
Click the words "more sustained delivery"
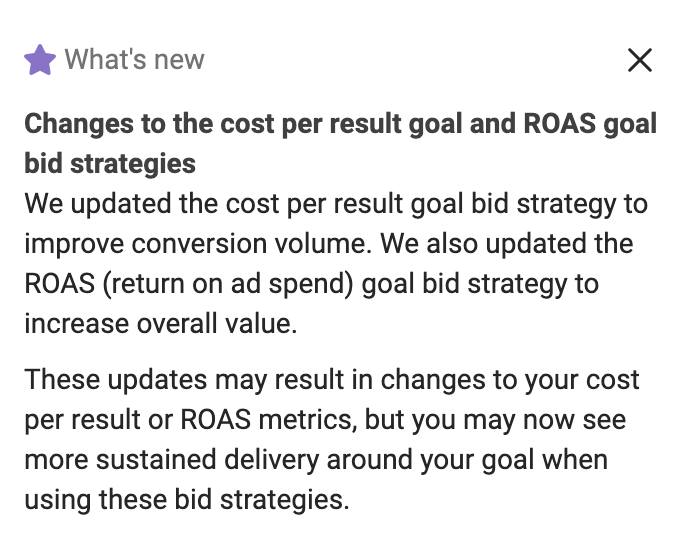172,459
